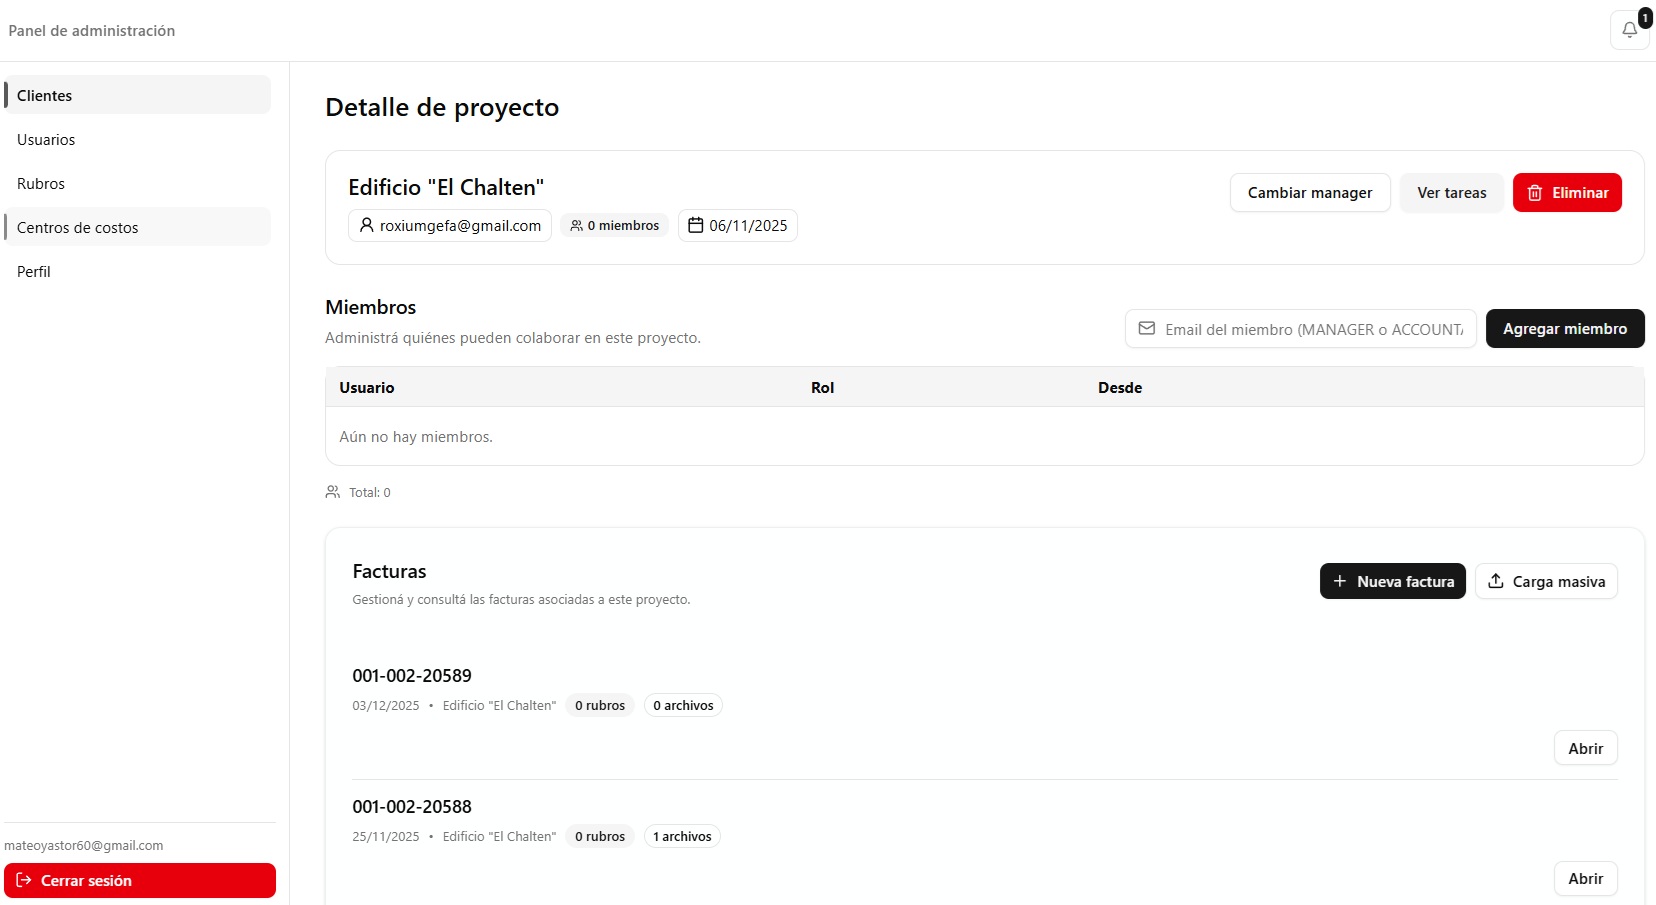The image size is (1656, 905).
Task: Open Ver tareas for the project
Action: coord(1452,192)
